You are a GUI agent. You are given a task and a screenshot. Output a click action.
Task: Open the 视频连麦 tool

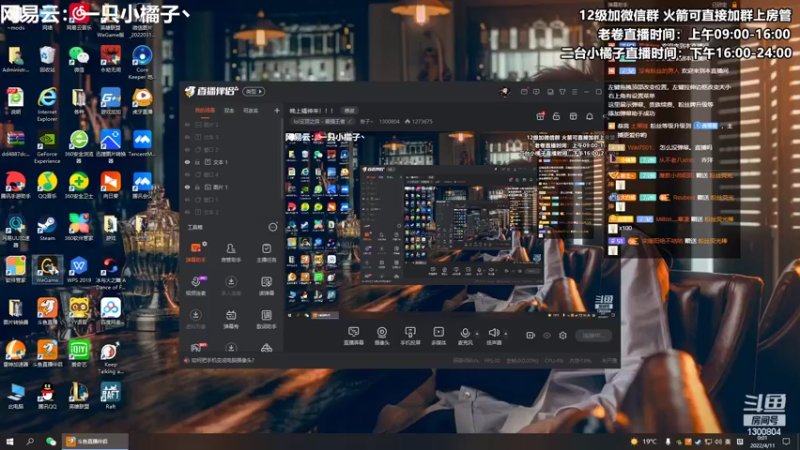tap(195, 286)
